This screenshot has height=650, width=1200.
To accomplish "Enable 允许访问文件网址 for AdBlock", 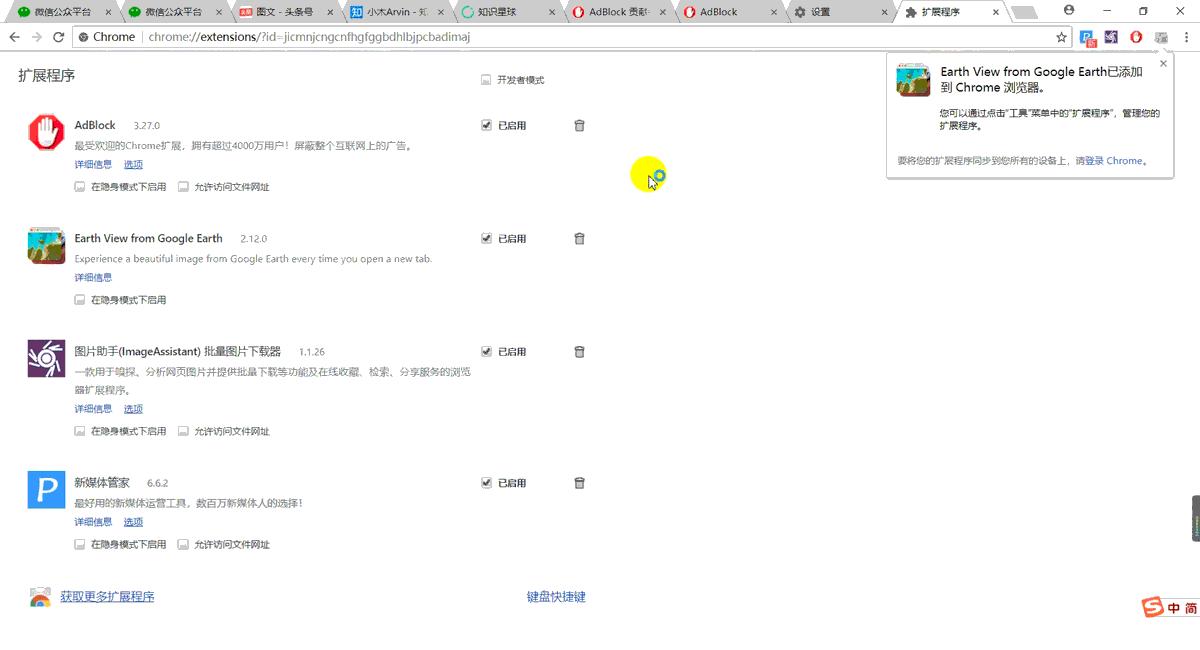I will click(183, 187).
